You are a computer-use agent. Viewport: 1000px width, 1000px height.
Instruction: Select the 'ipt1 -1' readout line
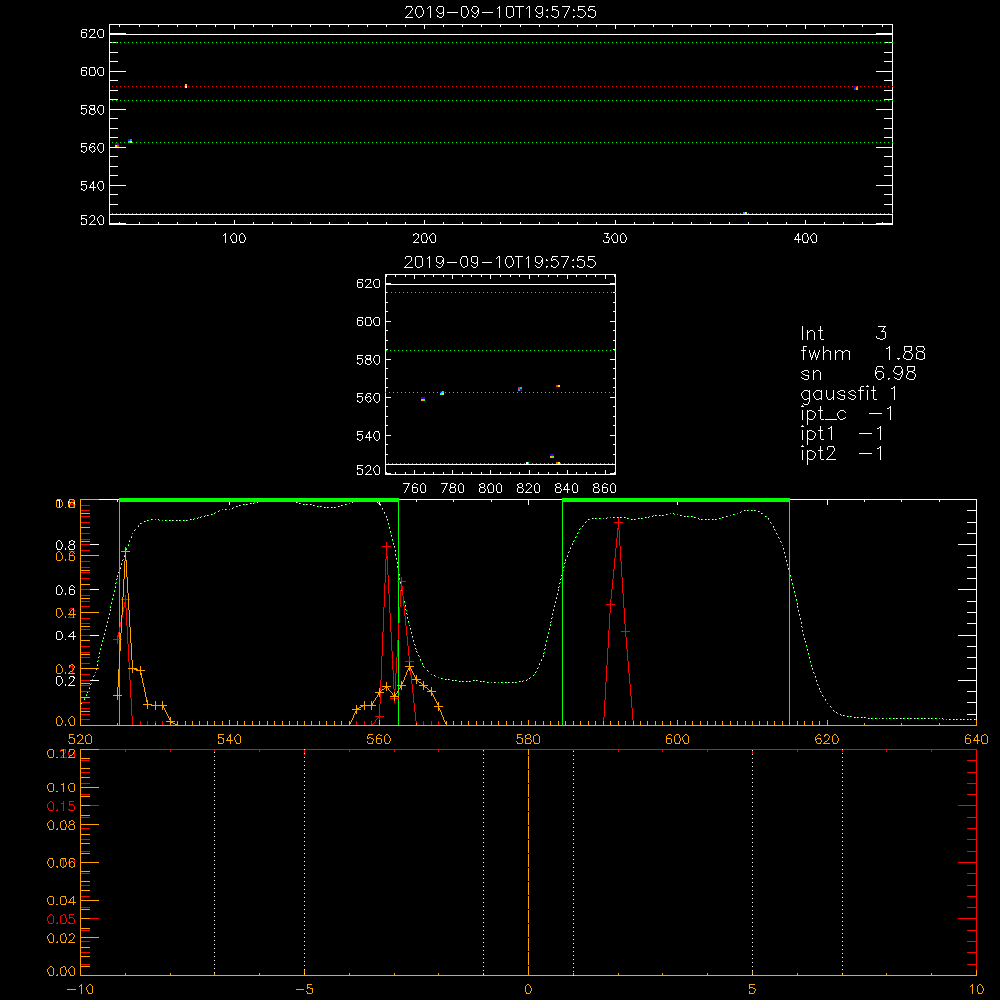(x=842, y=434)
